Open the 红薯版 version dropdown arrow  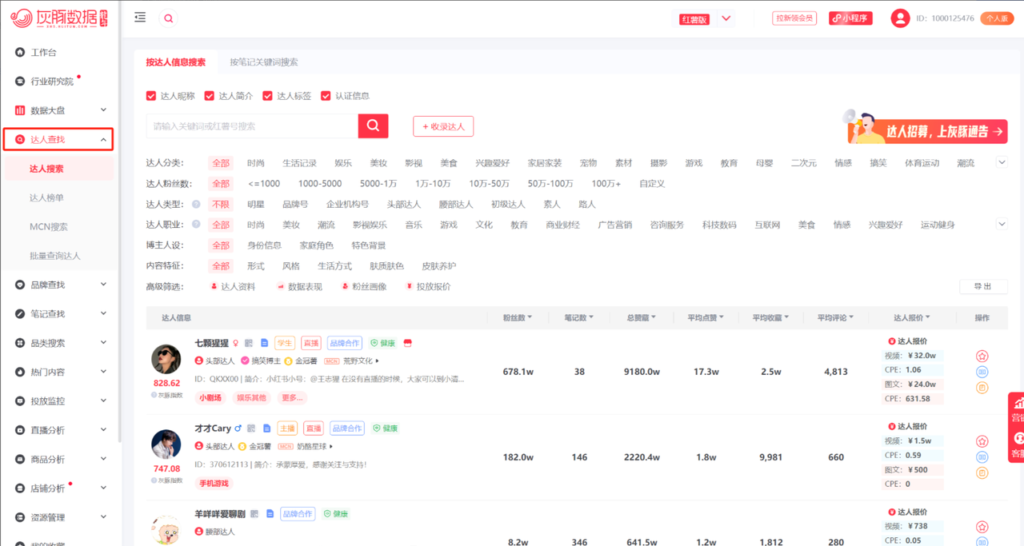coord(726,18)
